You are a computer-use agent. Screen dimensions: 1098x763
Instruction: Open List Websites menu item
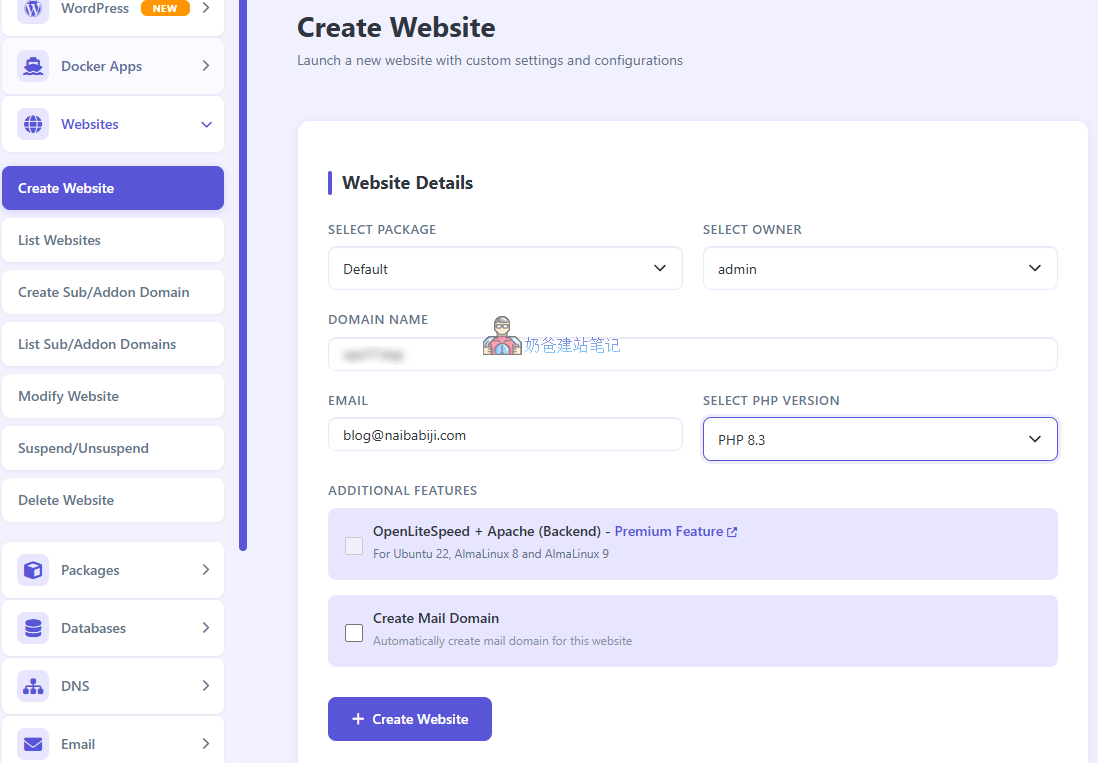pos(60,240)
